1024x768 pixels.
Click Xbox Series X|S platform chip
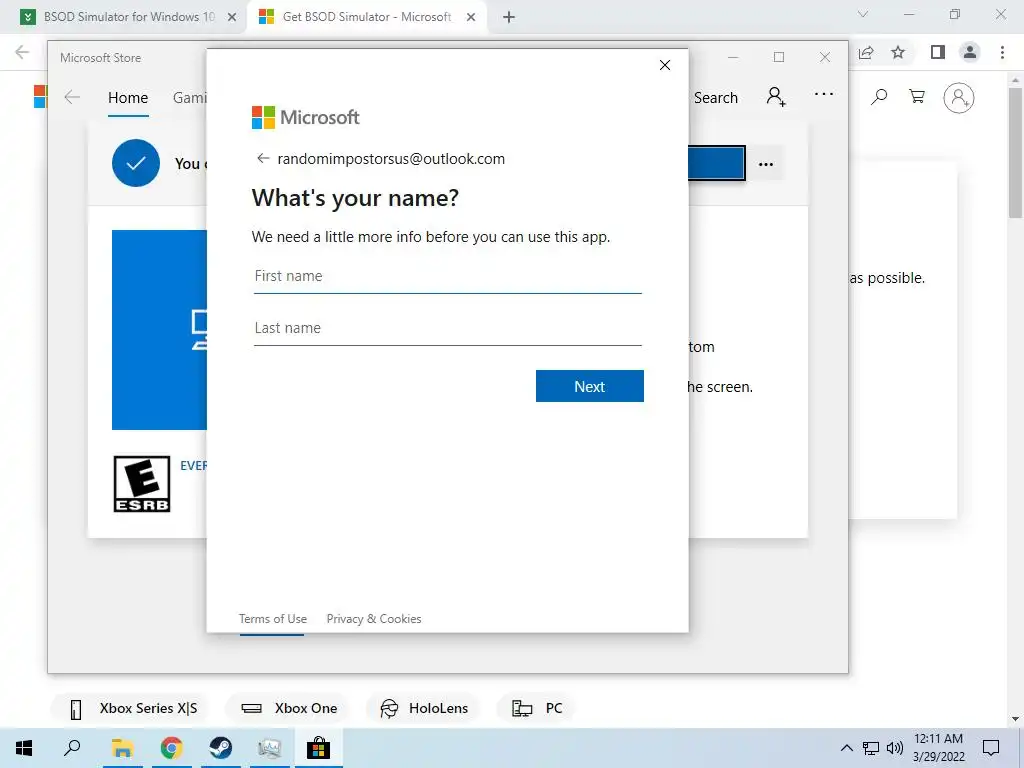129,709
